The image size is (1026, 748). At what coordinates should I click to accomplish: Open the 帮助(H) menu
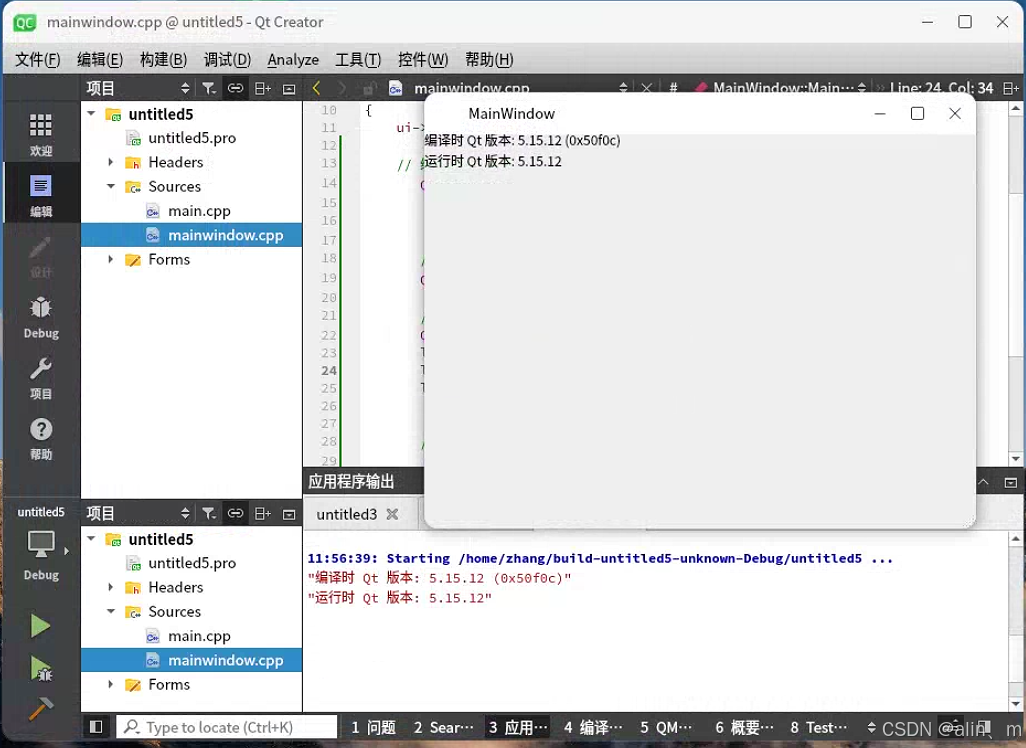pos(489,60)
